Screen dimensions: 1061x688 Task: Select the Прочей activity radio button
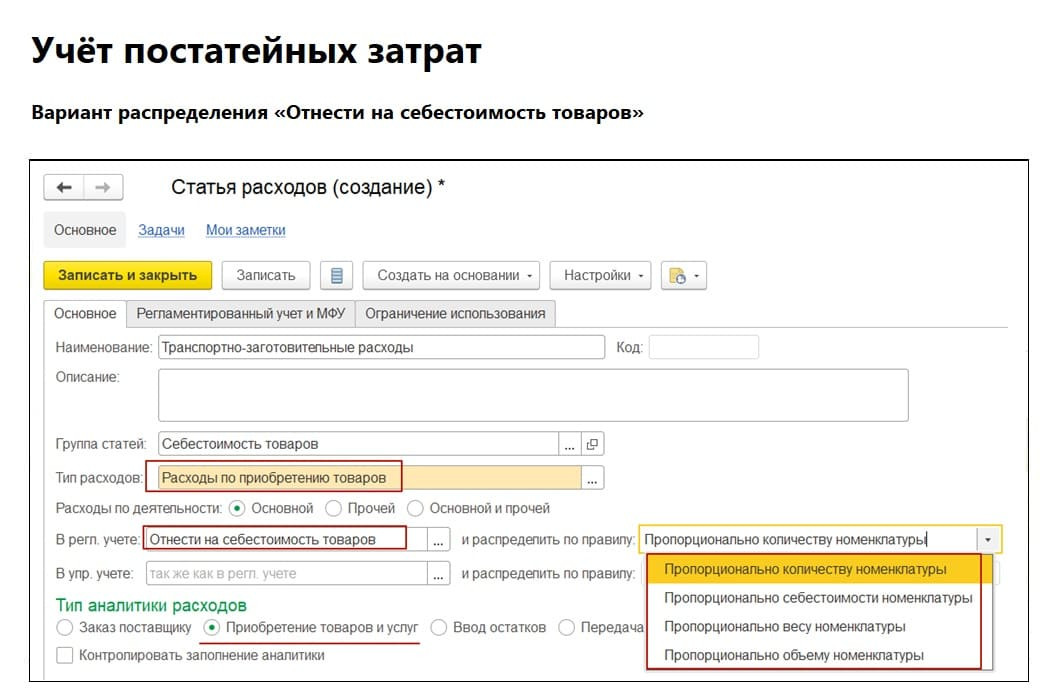coord(334,509)
